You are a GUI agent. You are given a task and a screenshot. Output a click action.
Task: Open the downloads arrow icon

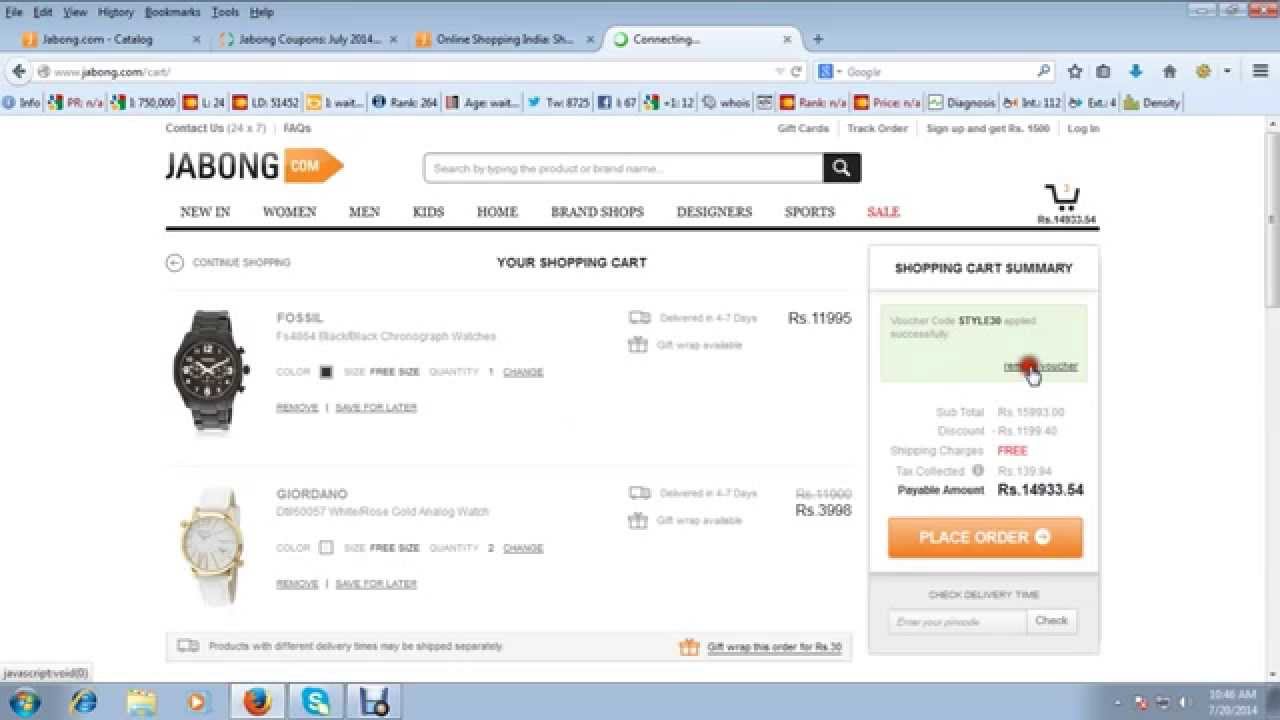coord(1136,71)
